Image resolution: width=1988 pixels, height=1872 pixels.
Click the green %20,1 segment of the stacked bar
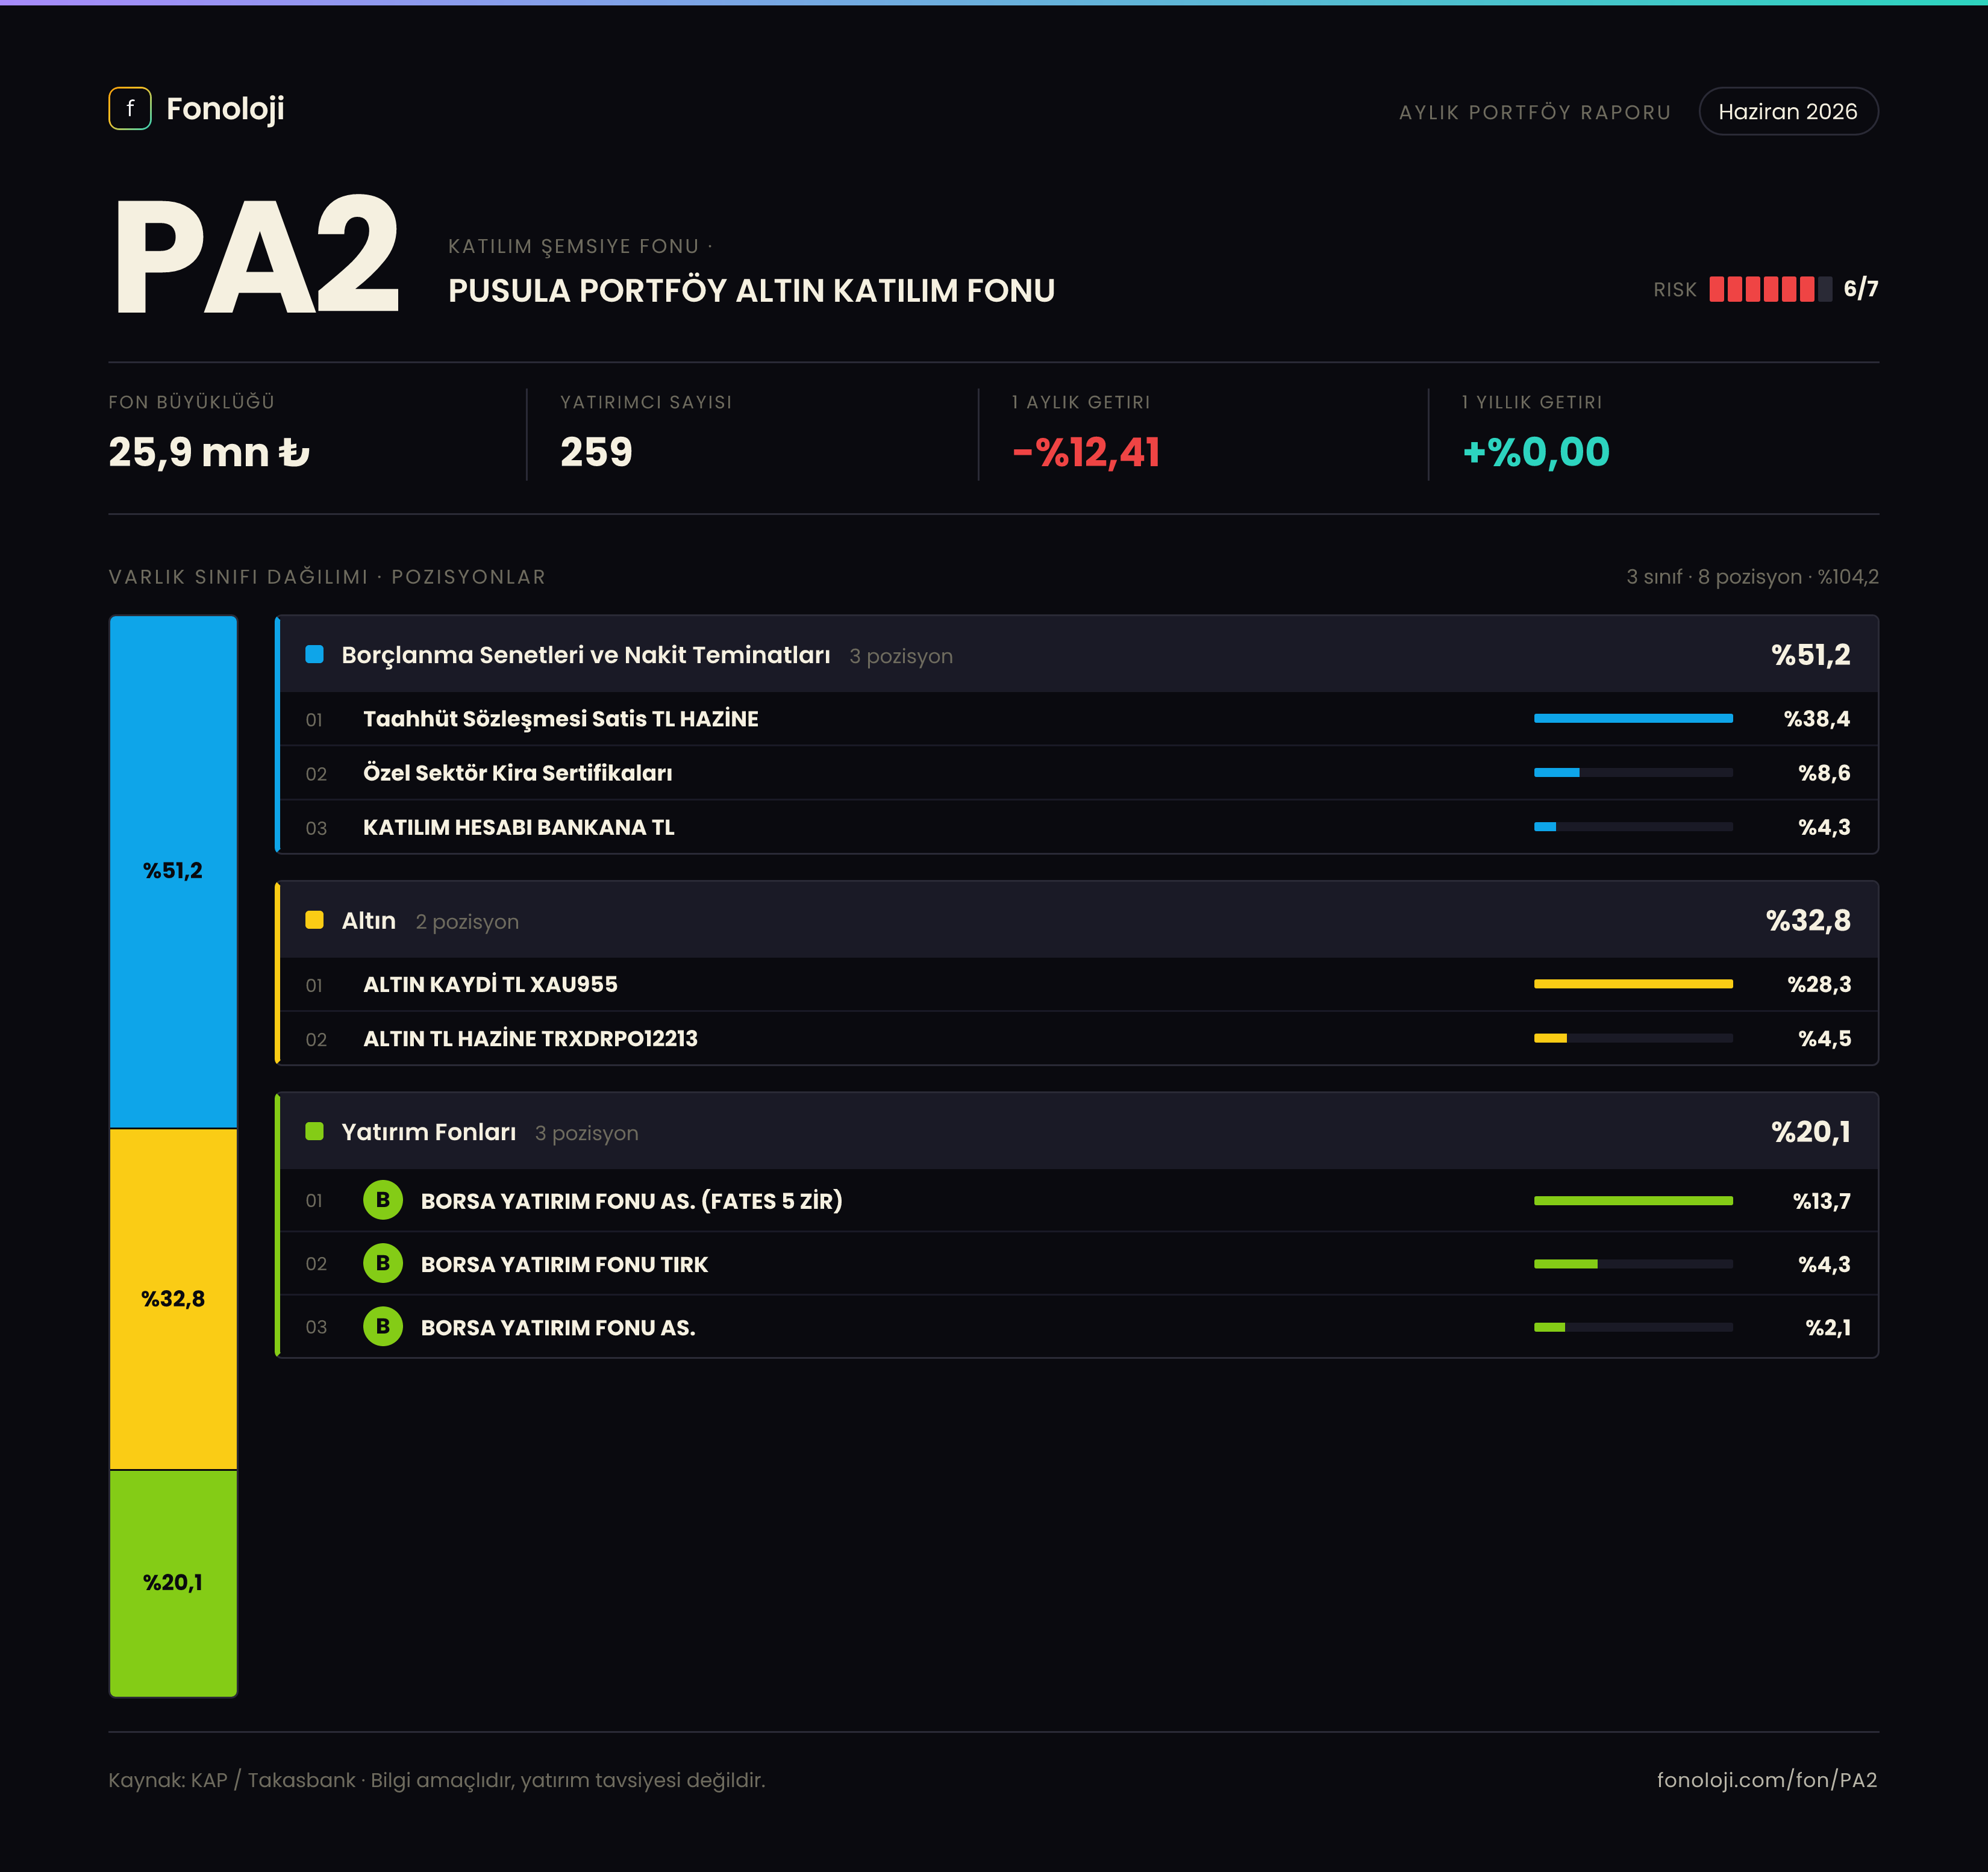(173, 1583)
